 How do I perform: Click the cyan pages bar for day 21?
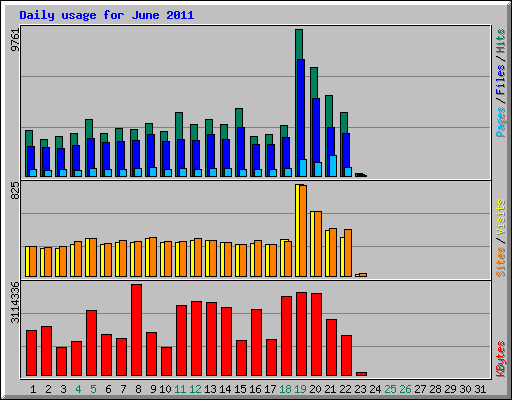point(333,166)
